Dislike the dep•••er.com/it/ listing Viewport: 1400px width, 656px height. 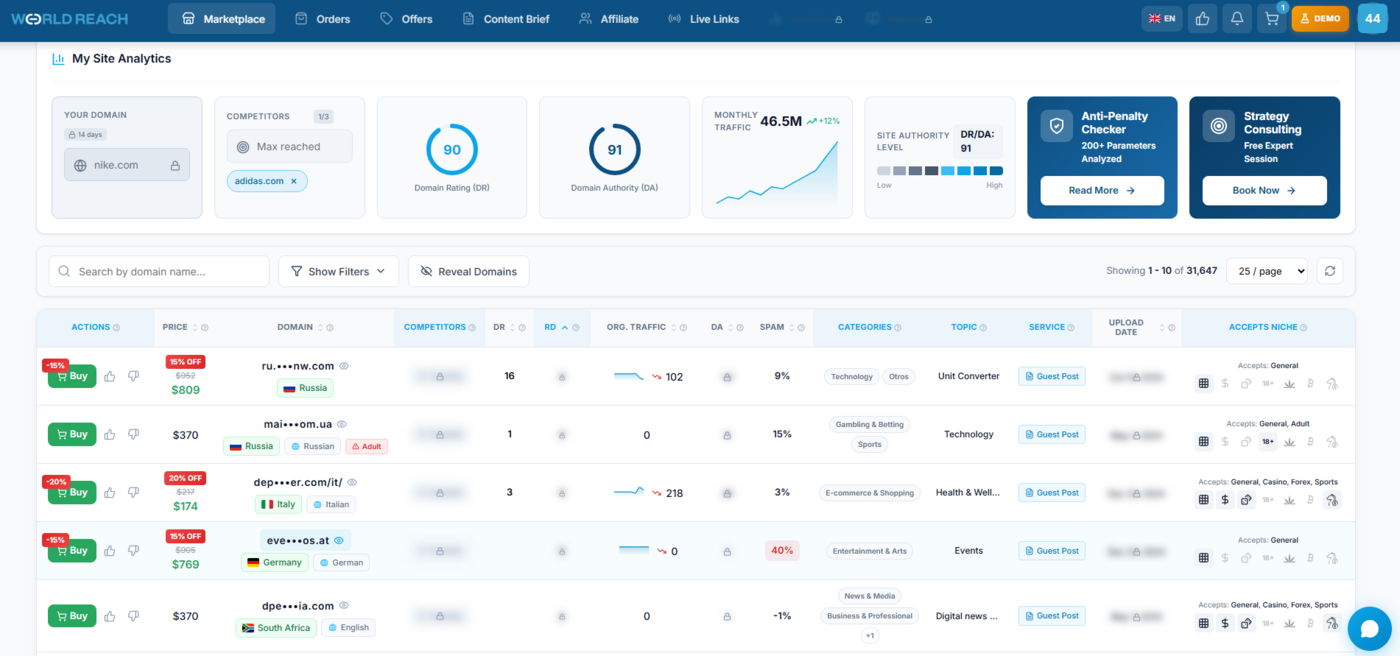[133, 492]
